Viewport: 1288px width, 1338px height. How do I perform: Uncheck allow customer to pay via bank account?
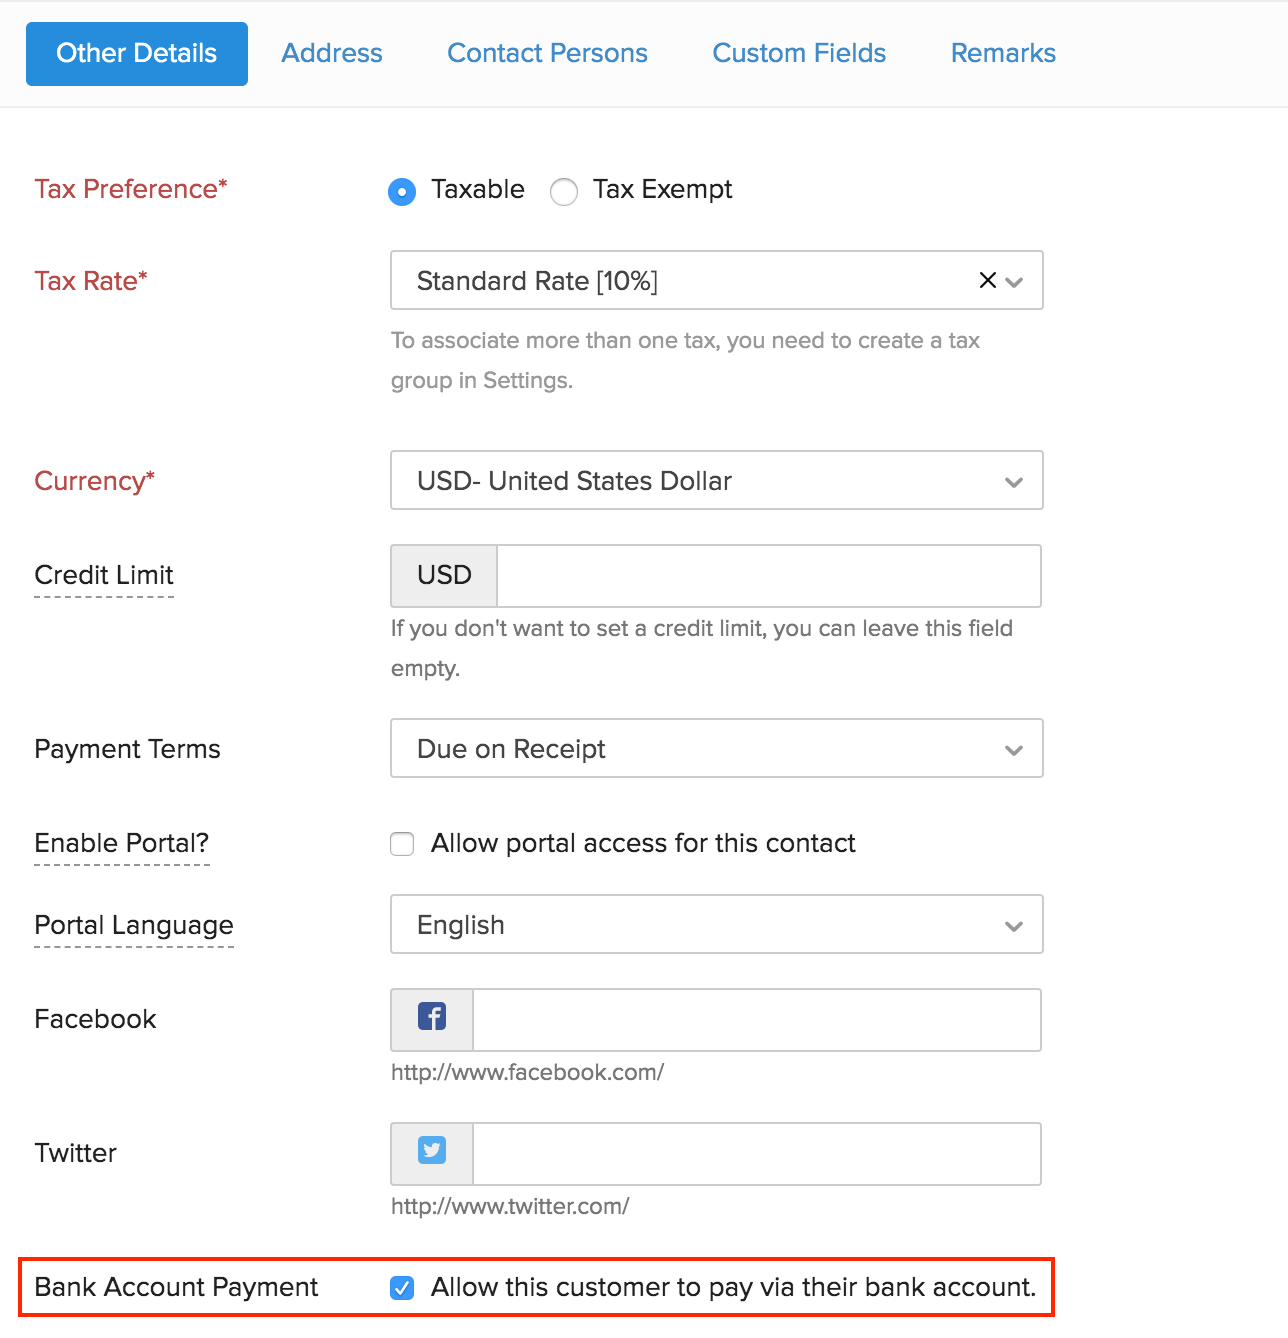coord(401,1288)
